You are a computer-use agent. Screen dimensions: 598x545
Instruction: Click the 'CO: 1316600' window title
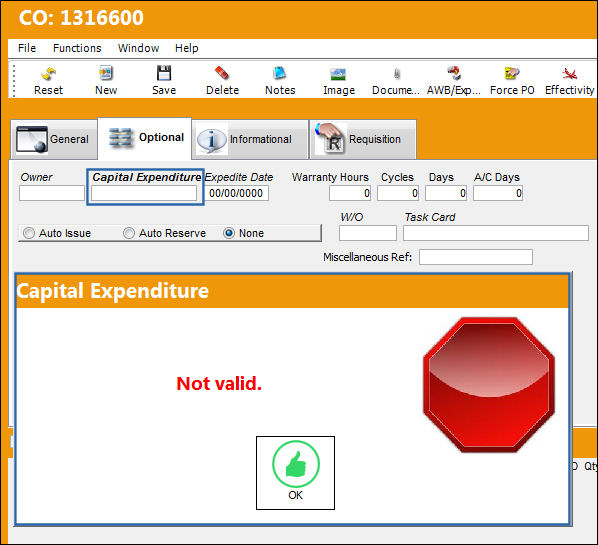81,18
